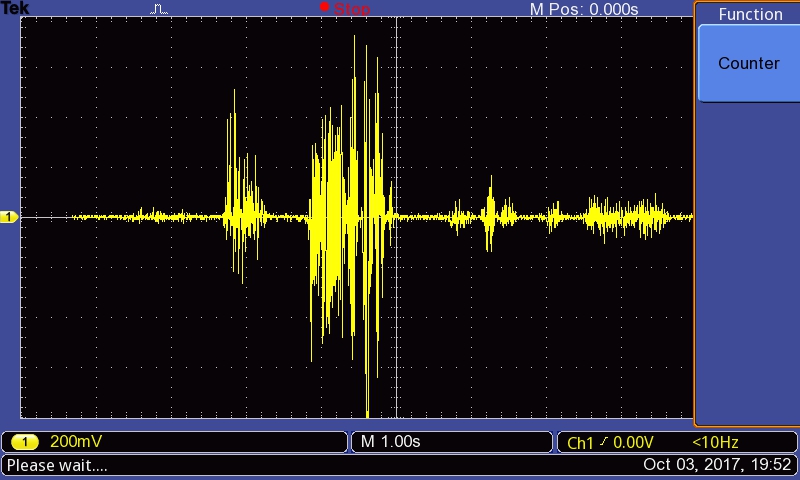Click the <10Hz frequency readout
Screen dimensions: 800x480
715,442
